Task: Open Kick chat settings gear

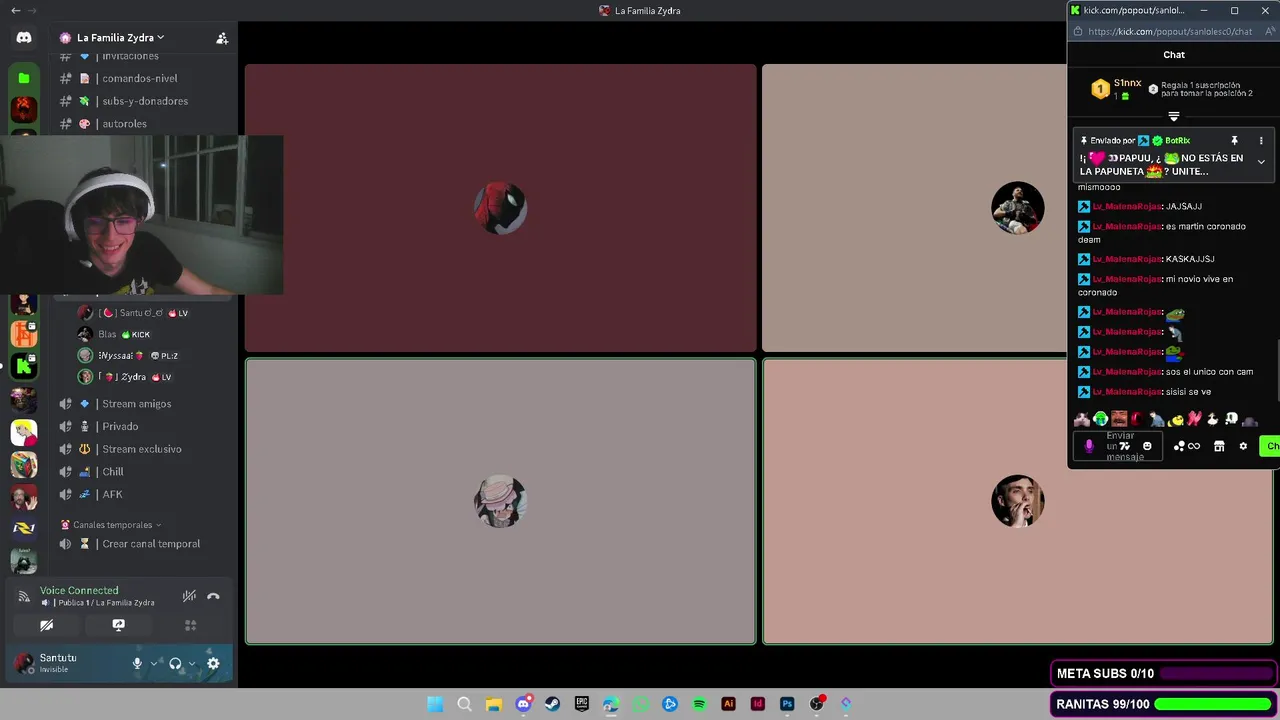Action: pyautogui.click(x=1243, y=446)
